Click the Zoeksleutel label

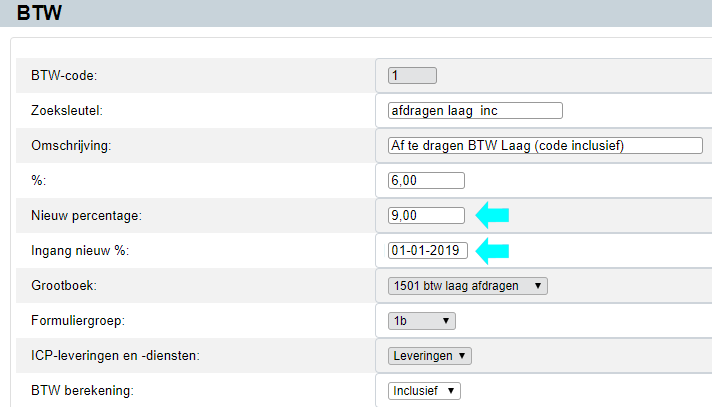(x=68, y=110)
